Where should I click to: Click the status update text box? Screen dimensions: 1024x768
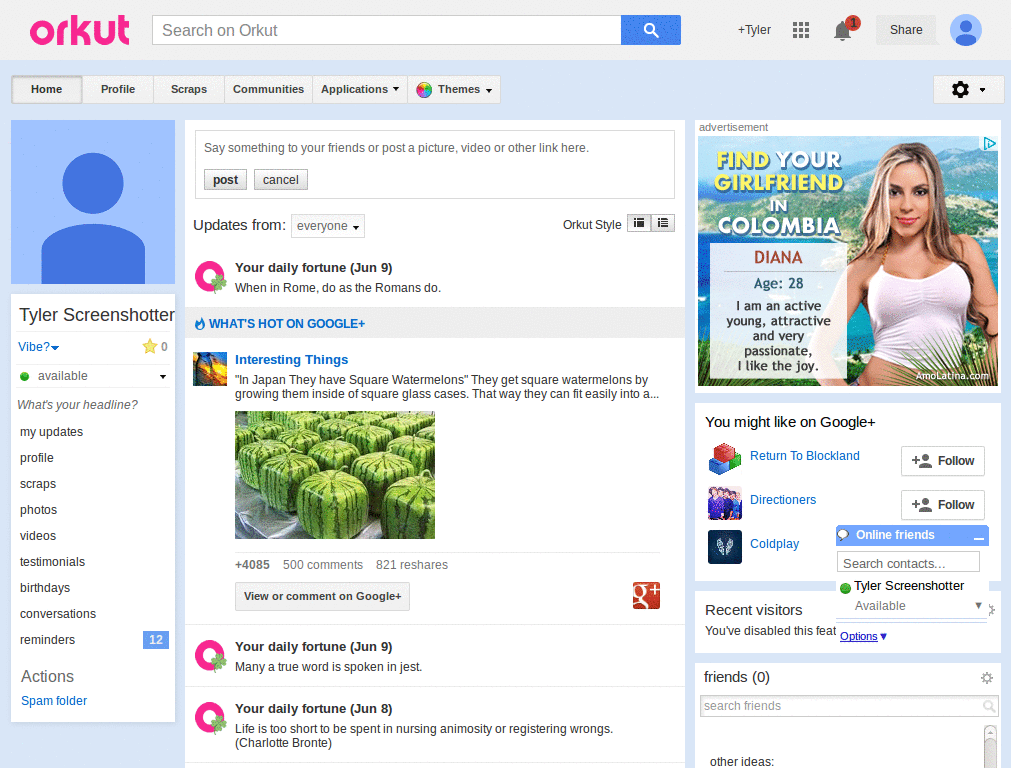tap(434, 148)
